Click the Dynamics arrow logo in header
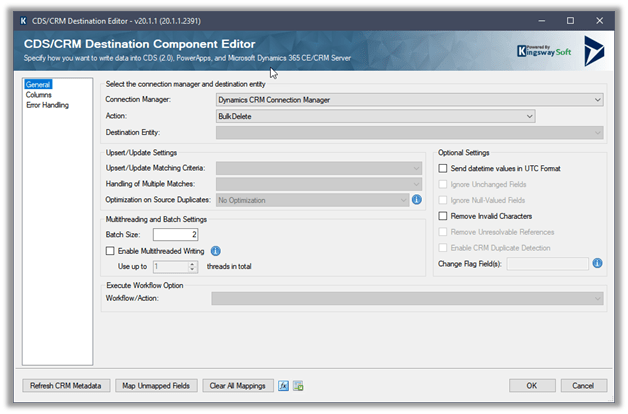 click(x=594, y=49)
